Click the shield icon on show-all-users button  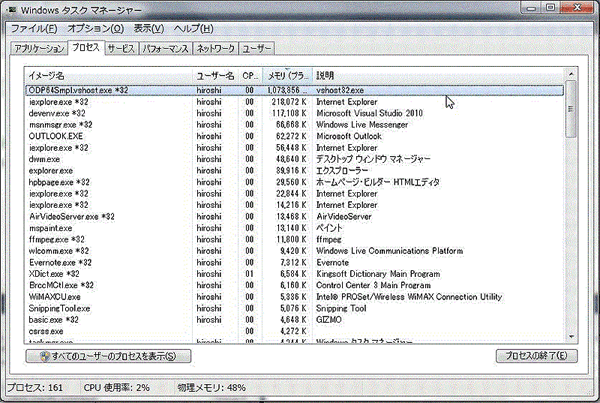pos(45,356)
